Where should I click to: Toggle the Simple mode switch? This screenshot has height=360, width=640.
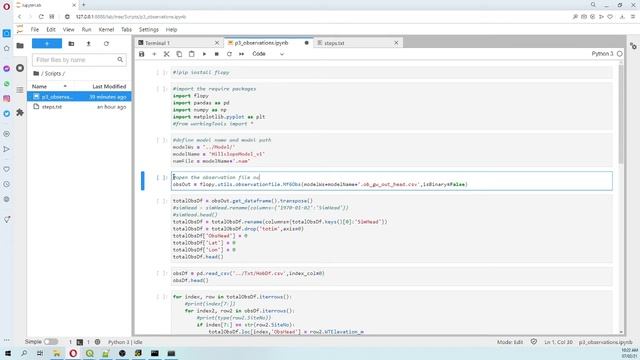[x=51, y=342]
